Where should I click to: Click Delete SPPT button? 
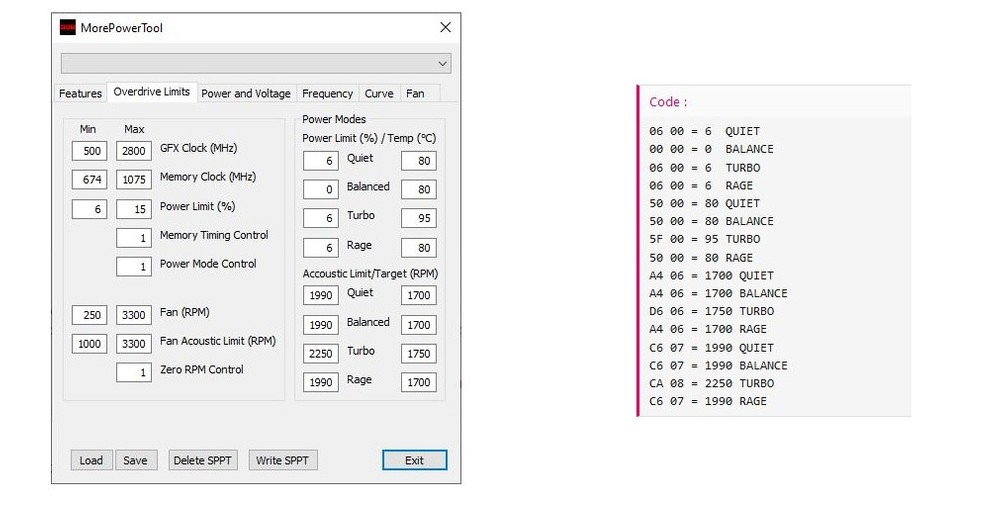point(202,460)
